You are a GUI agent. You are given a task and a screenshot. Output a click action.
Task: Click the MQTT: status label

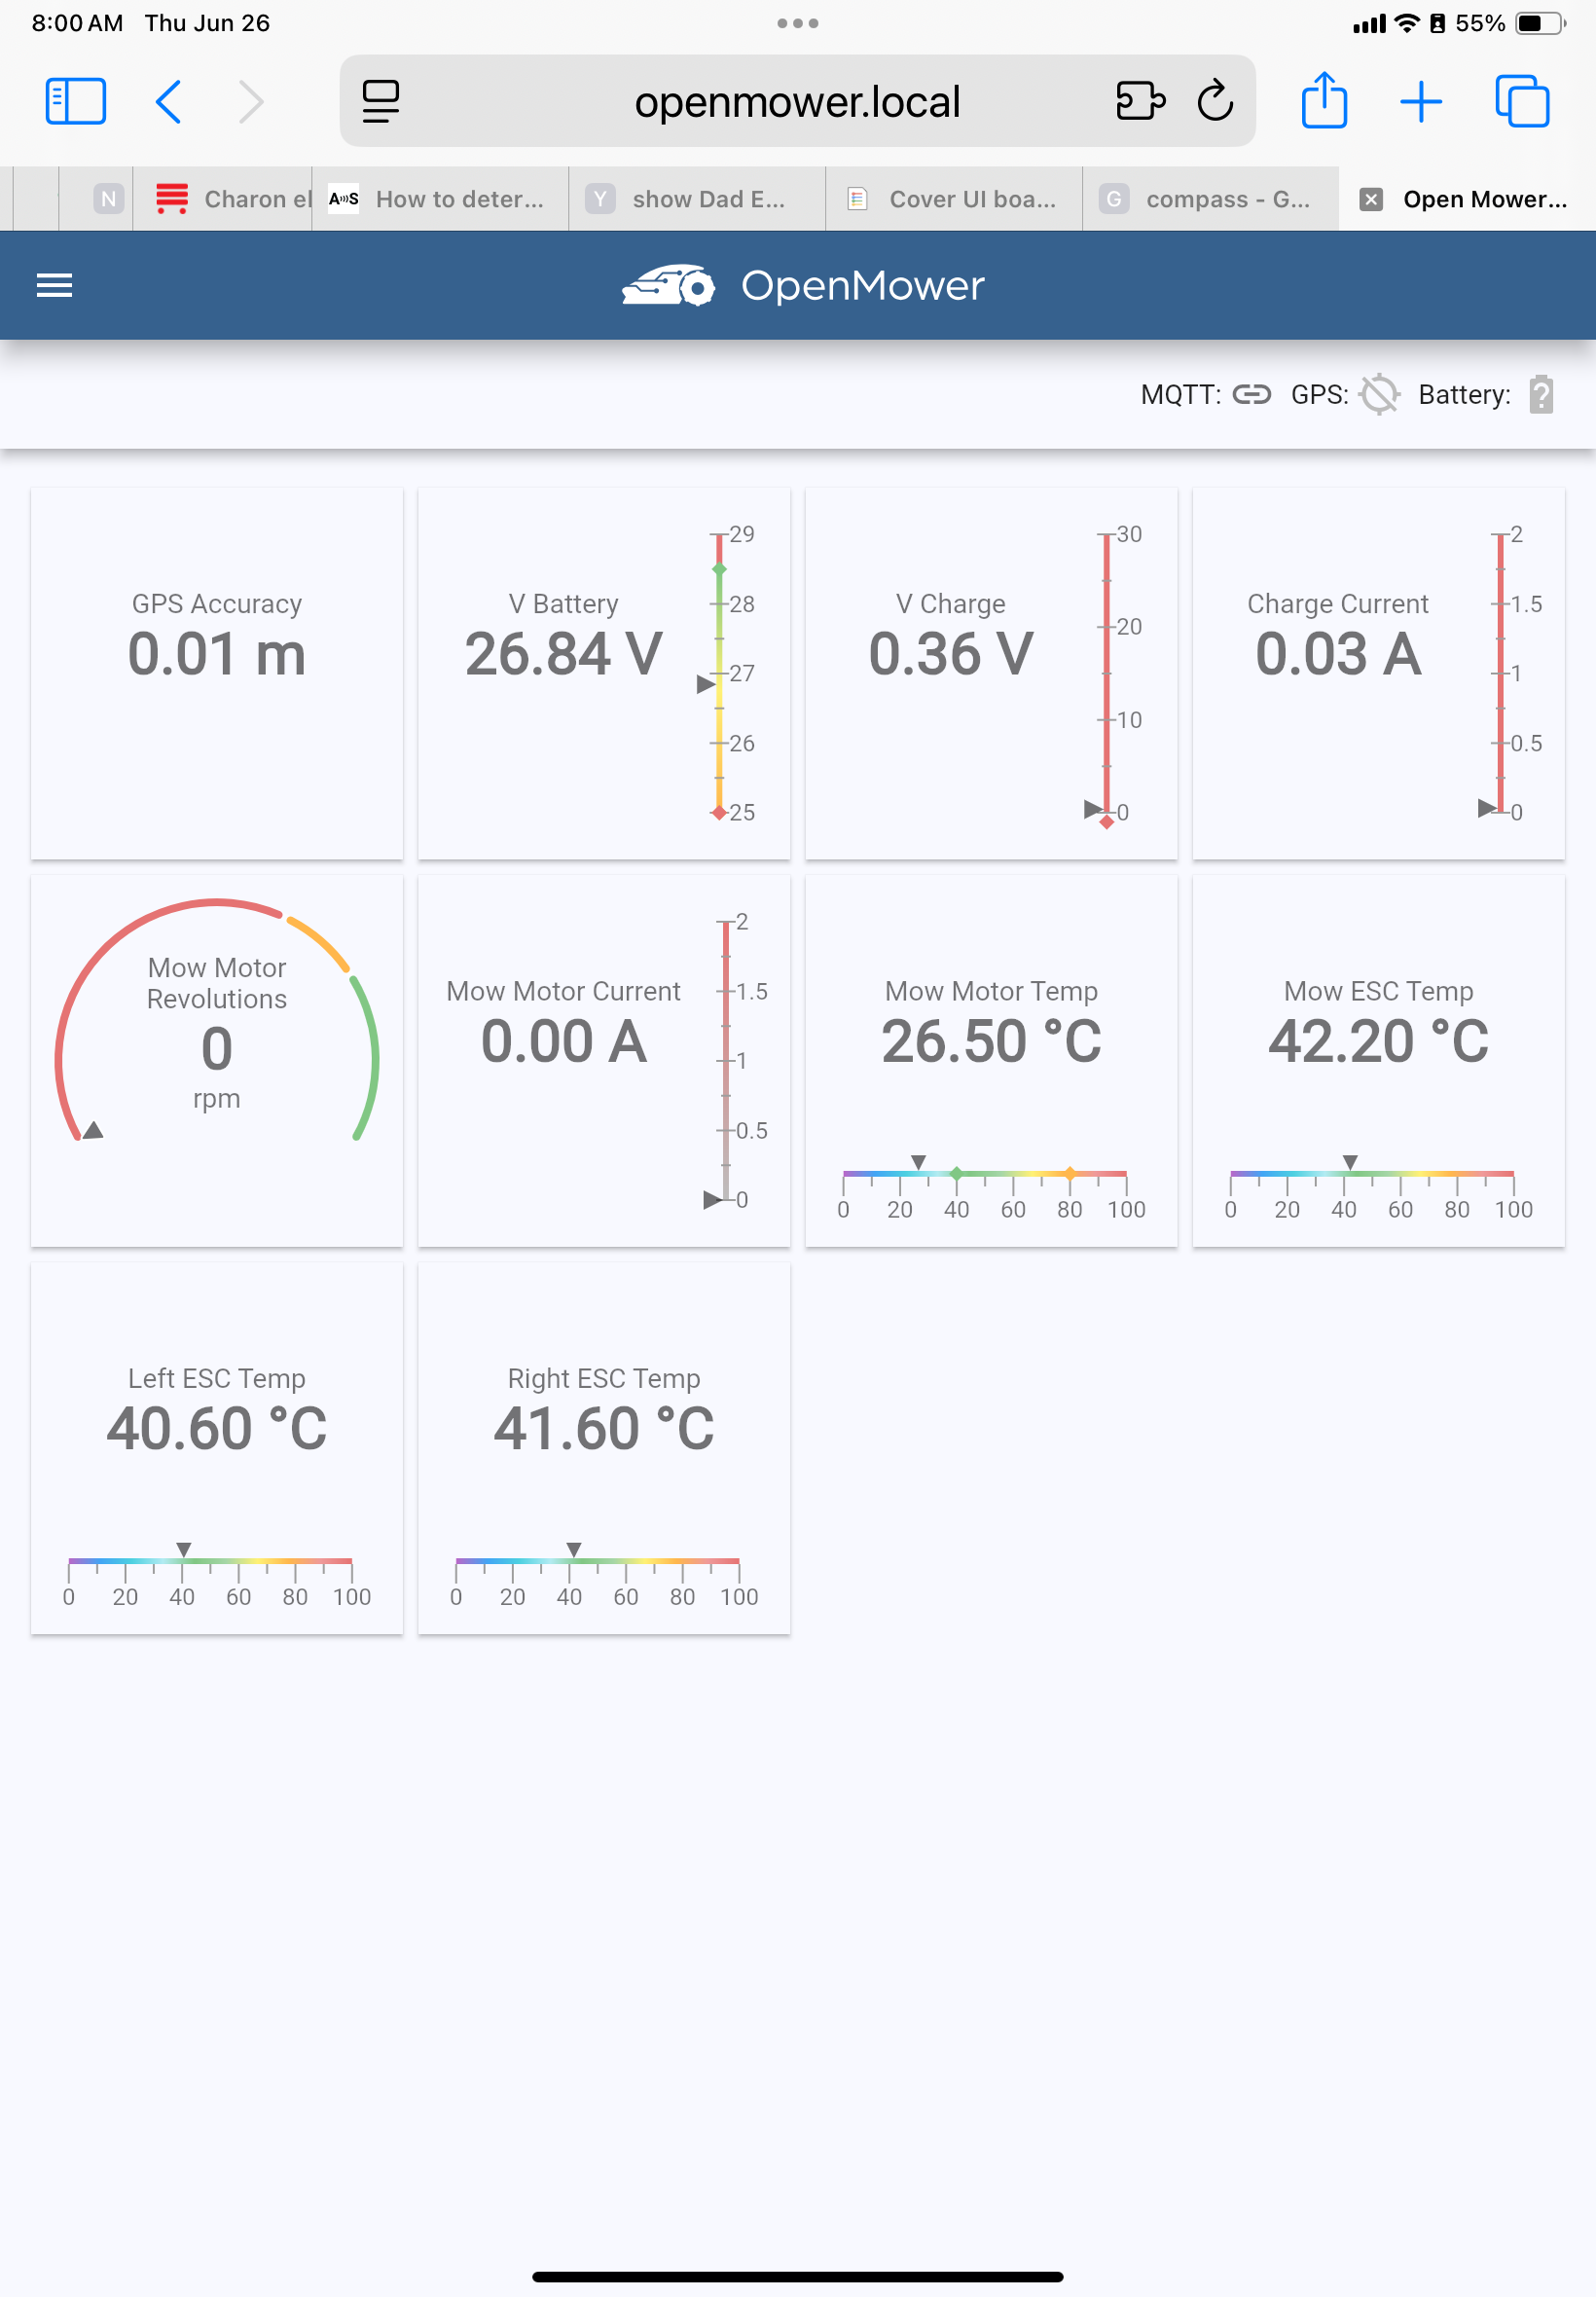(1181, 394)
